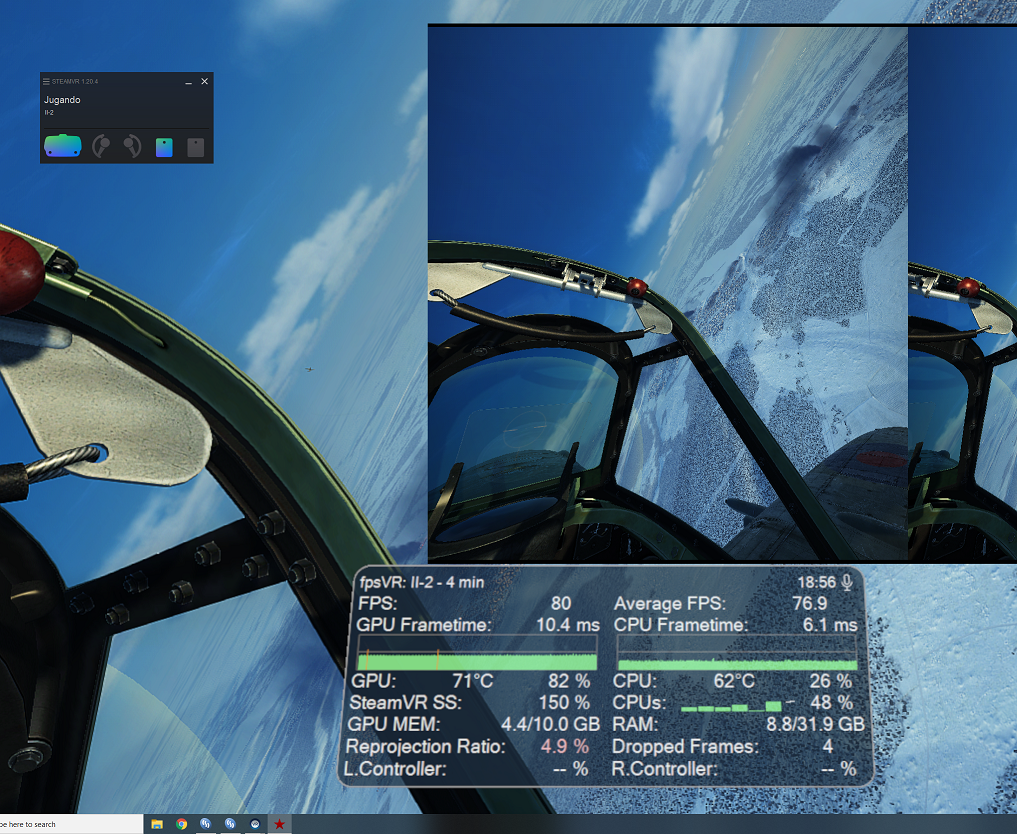Click the right controller icon in SteamVR
Viewport: 1017px width, 834px height.
pyautogui.click(x=132, y=147)
